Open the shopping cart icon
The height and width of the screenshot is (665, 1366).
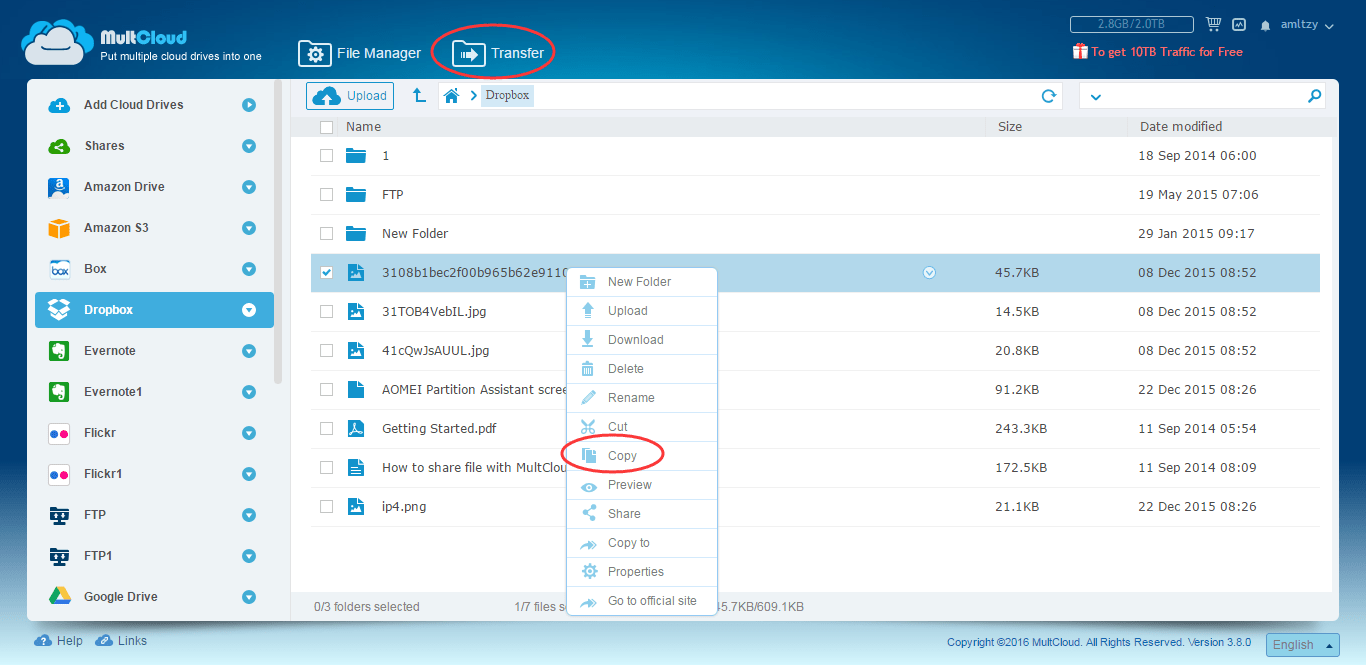point(1214,24)
